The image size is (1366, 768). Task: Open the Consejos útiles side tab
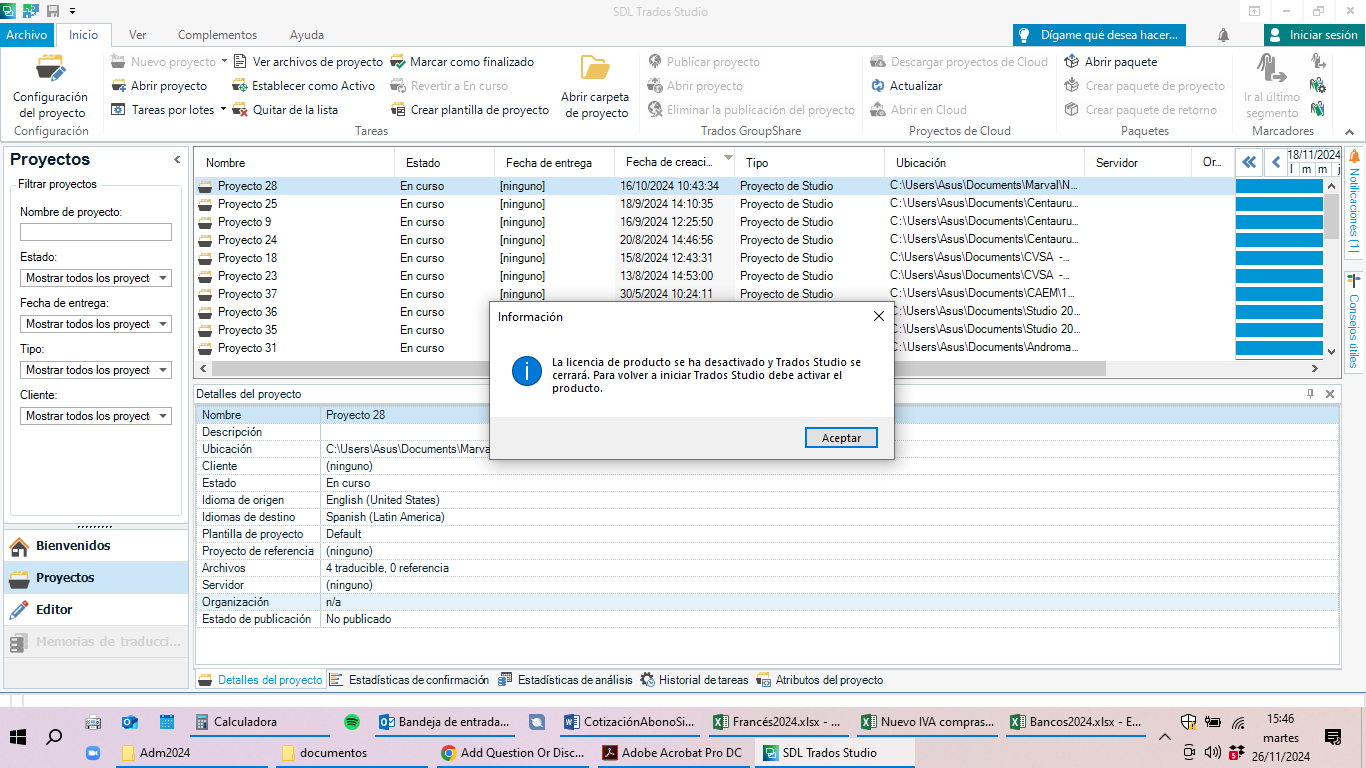point(1355,322)
